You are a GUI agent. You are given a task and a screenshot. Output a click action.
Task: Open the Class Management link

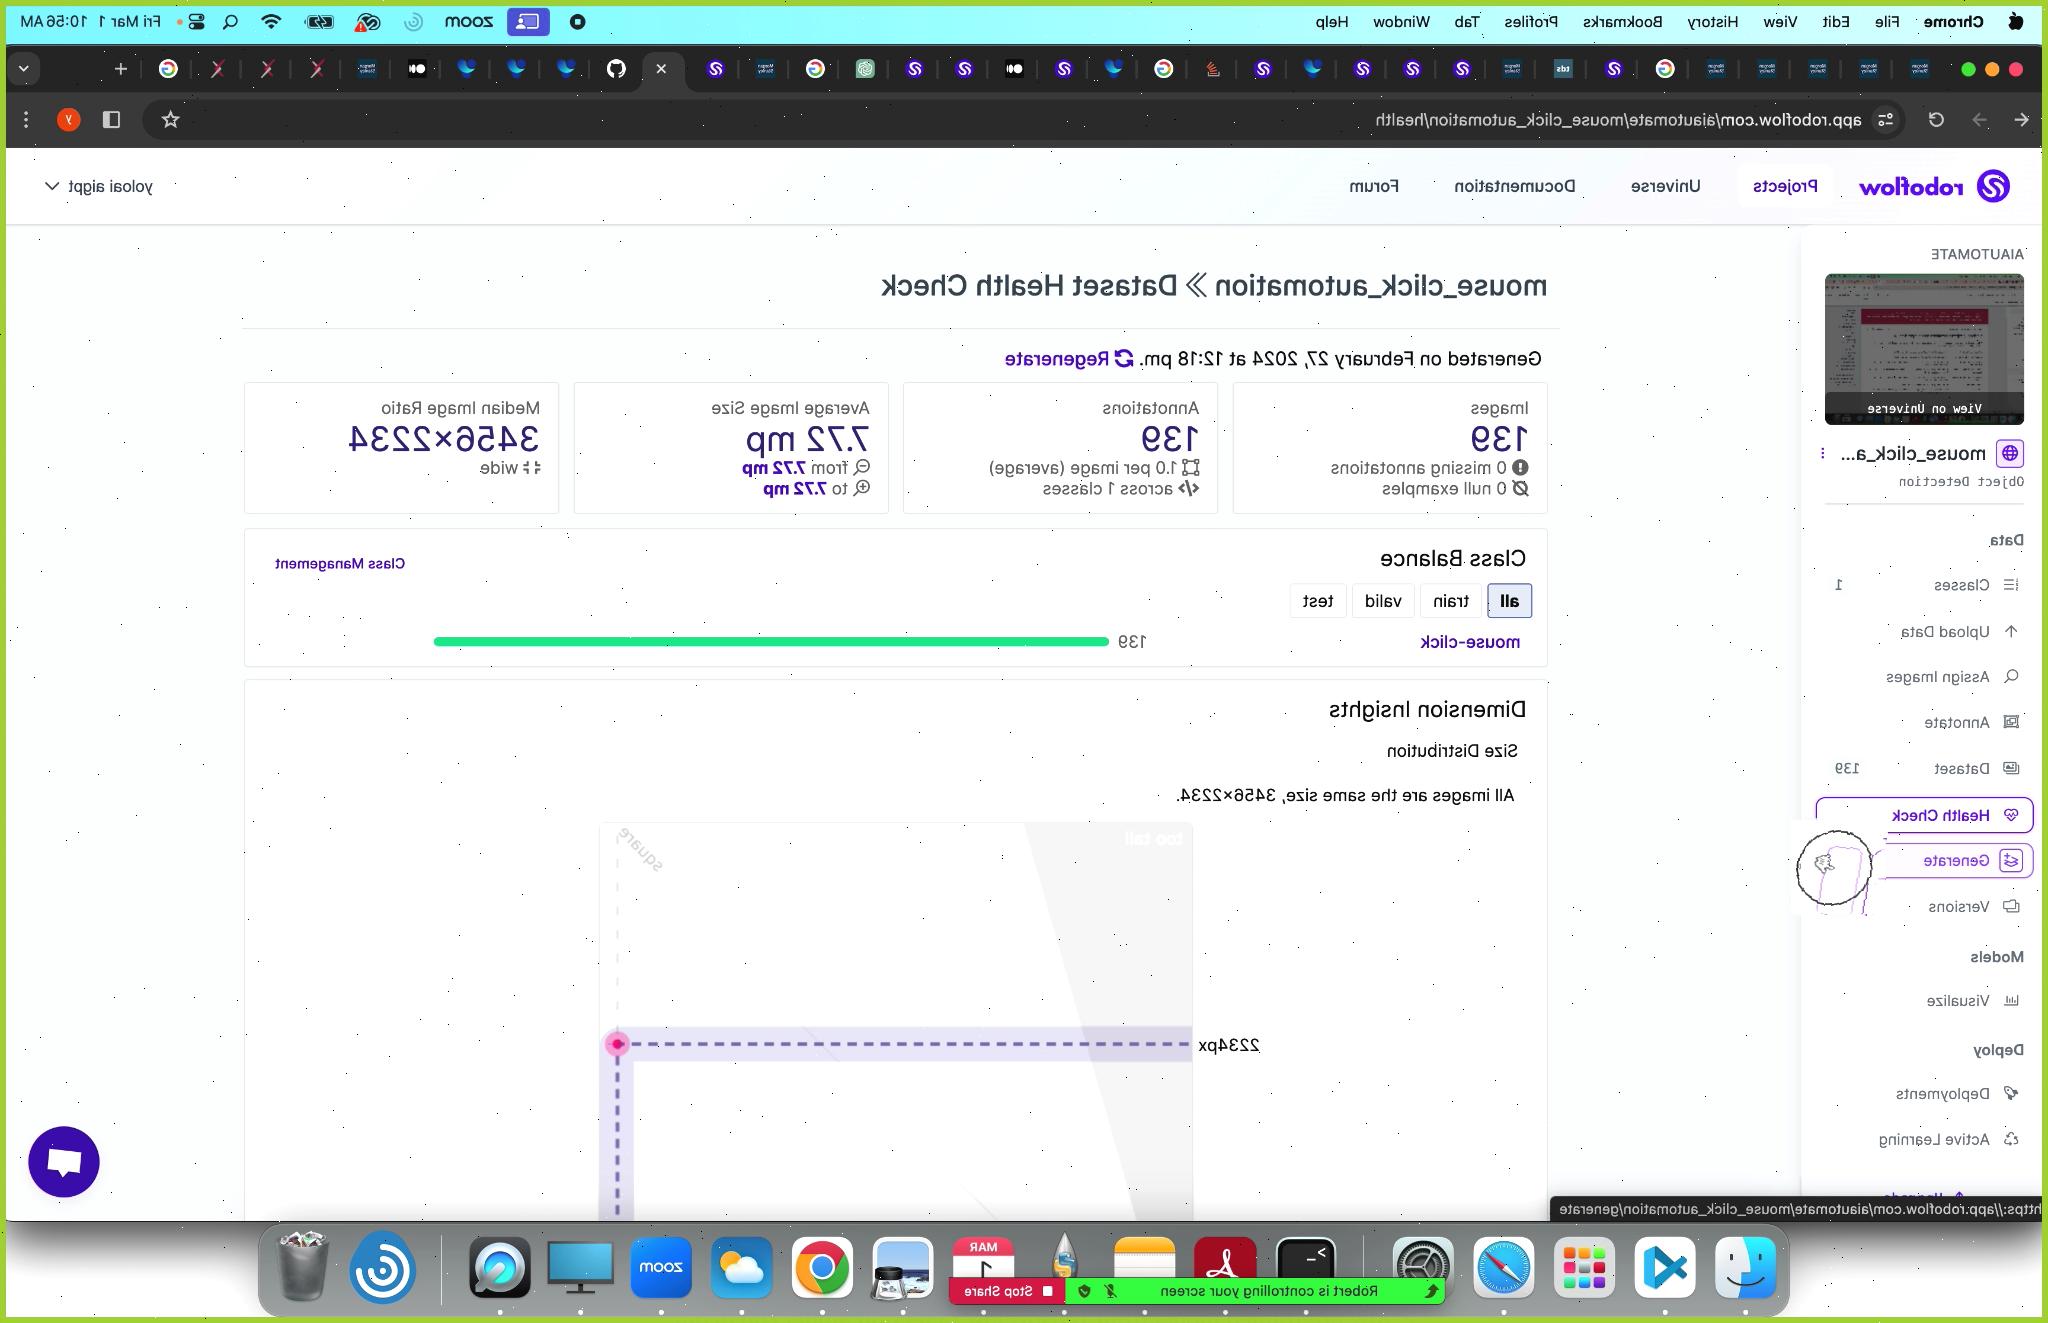pyautogui.click(x=340, y=564)
